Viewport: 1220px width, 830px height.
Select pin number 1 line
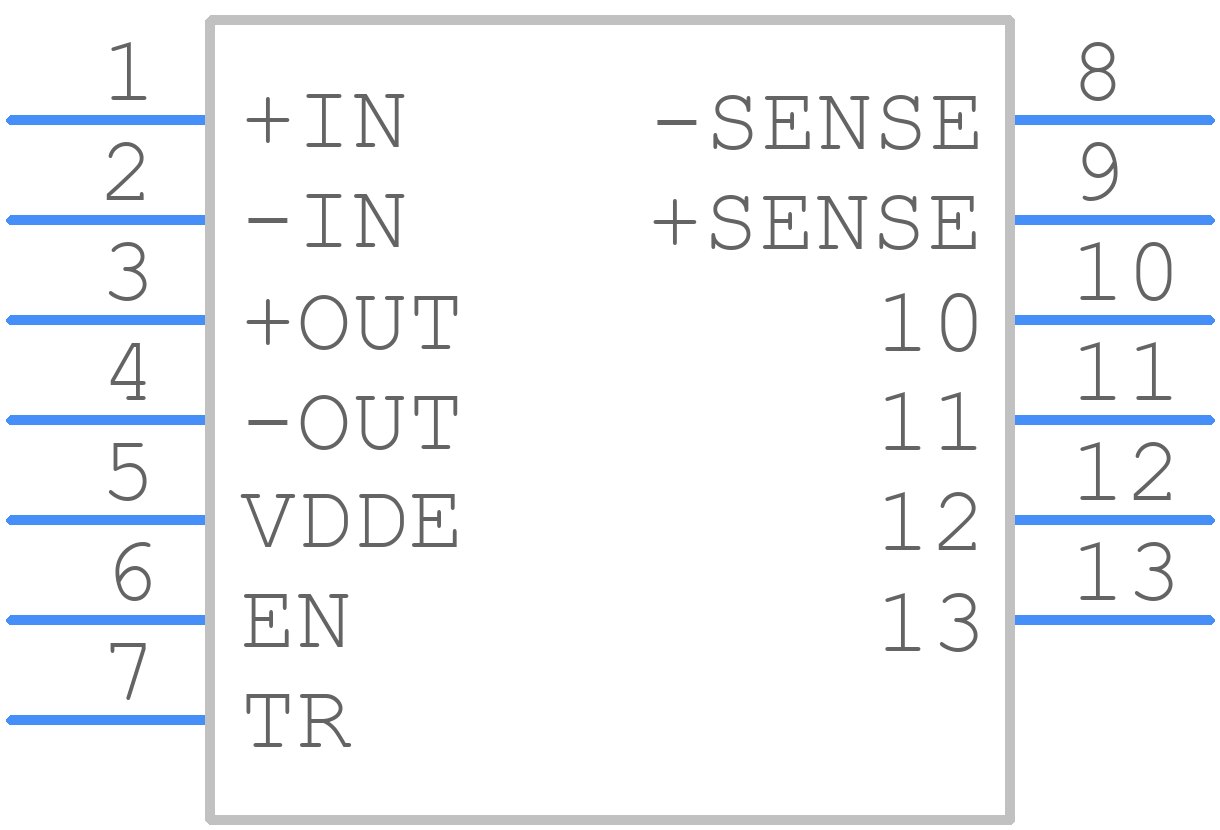click(x=106, y=120)
